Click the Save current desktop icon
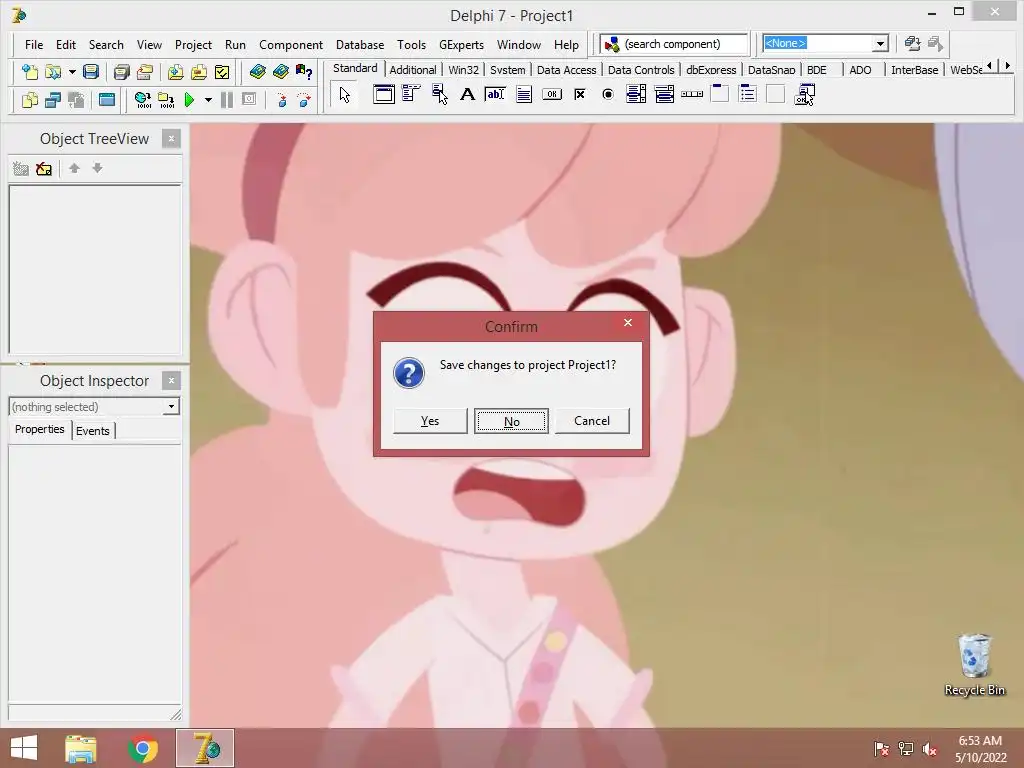 point(912,44)
